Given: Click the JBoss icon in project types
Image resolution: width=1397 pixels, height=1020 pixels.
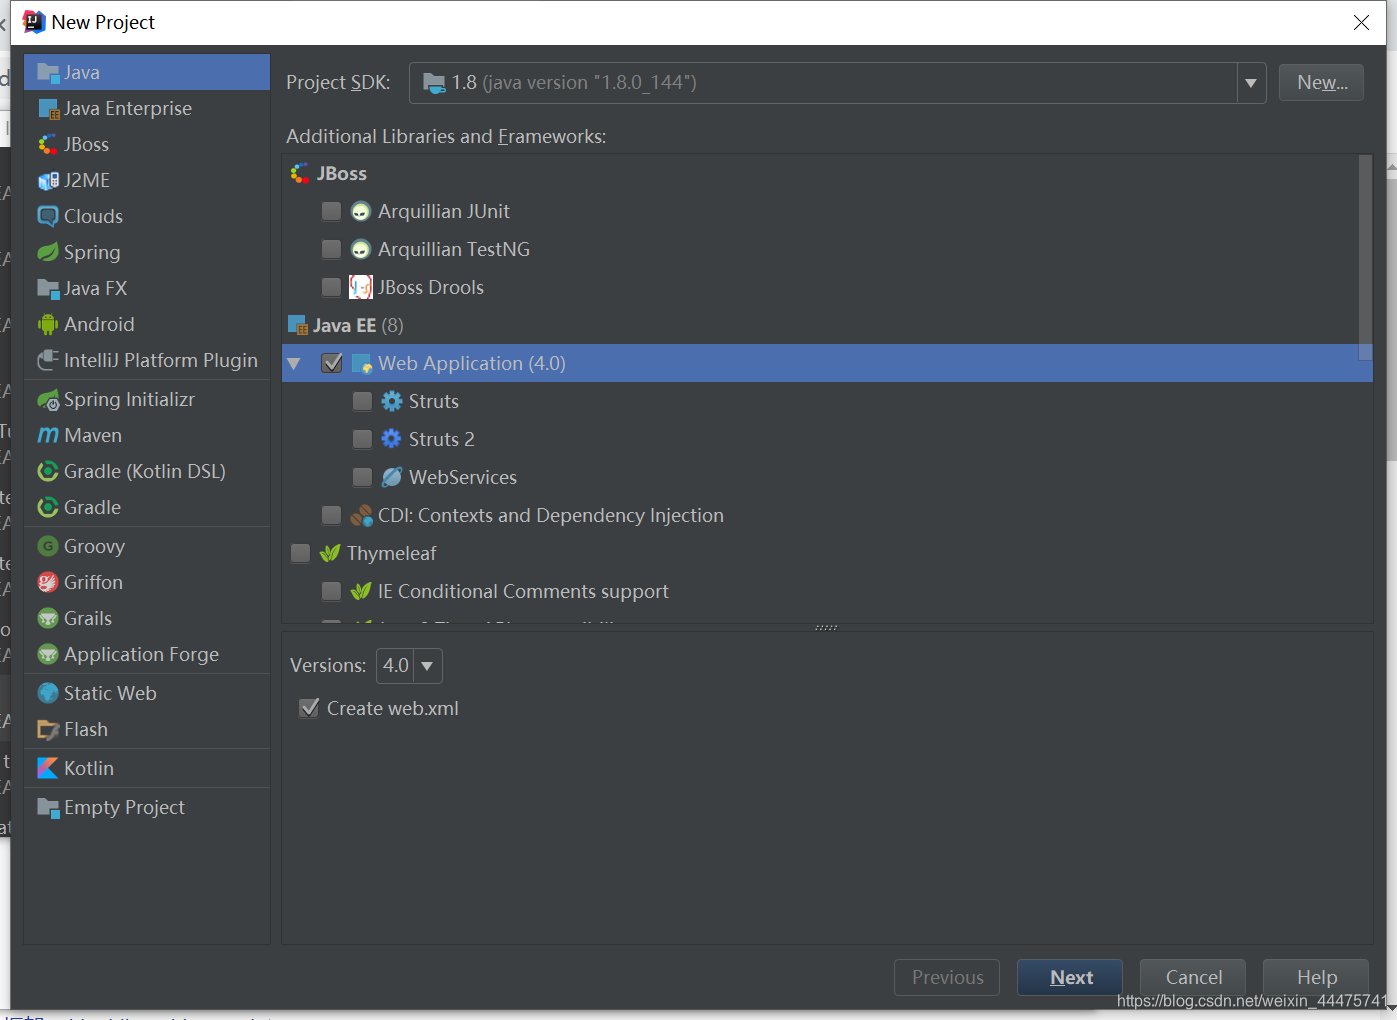Looking at the screenshot, I should pos(48,145).
